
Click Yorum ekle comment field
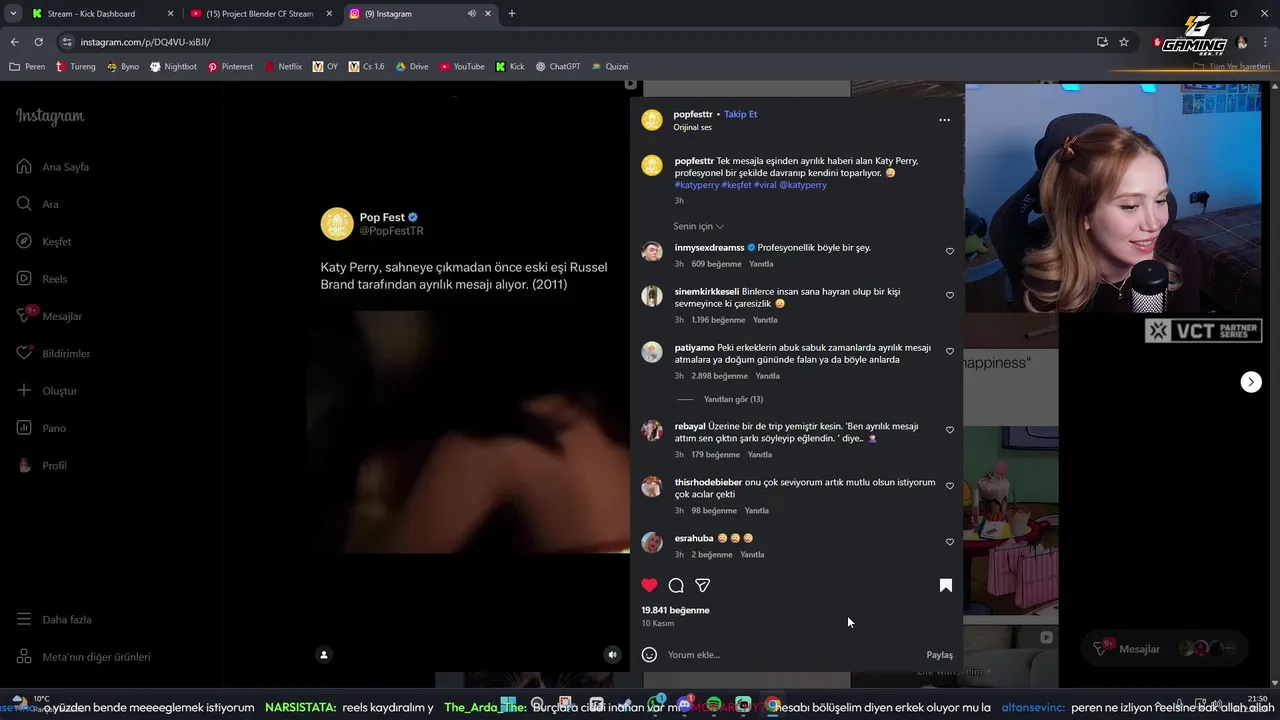[790, 655]
